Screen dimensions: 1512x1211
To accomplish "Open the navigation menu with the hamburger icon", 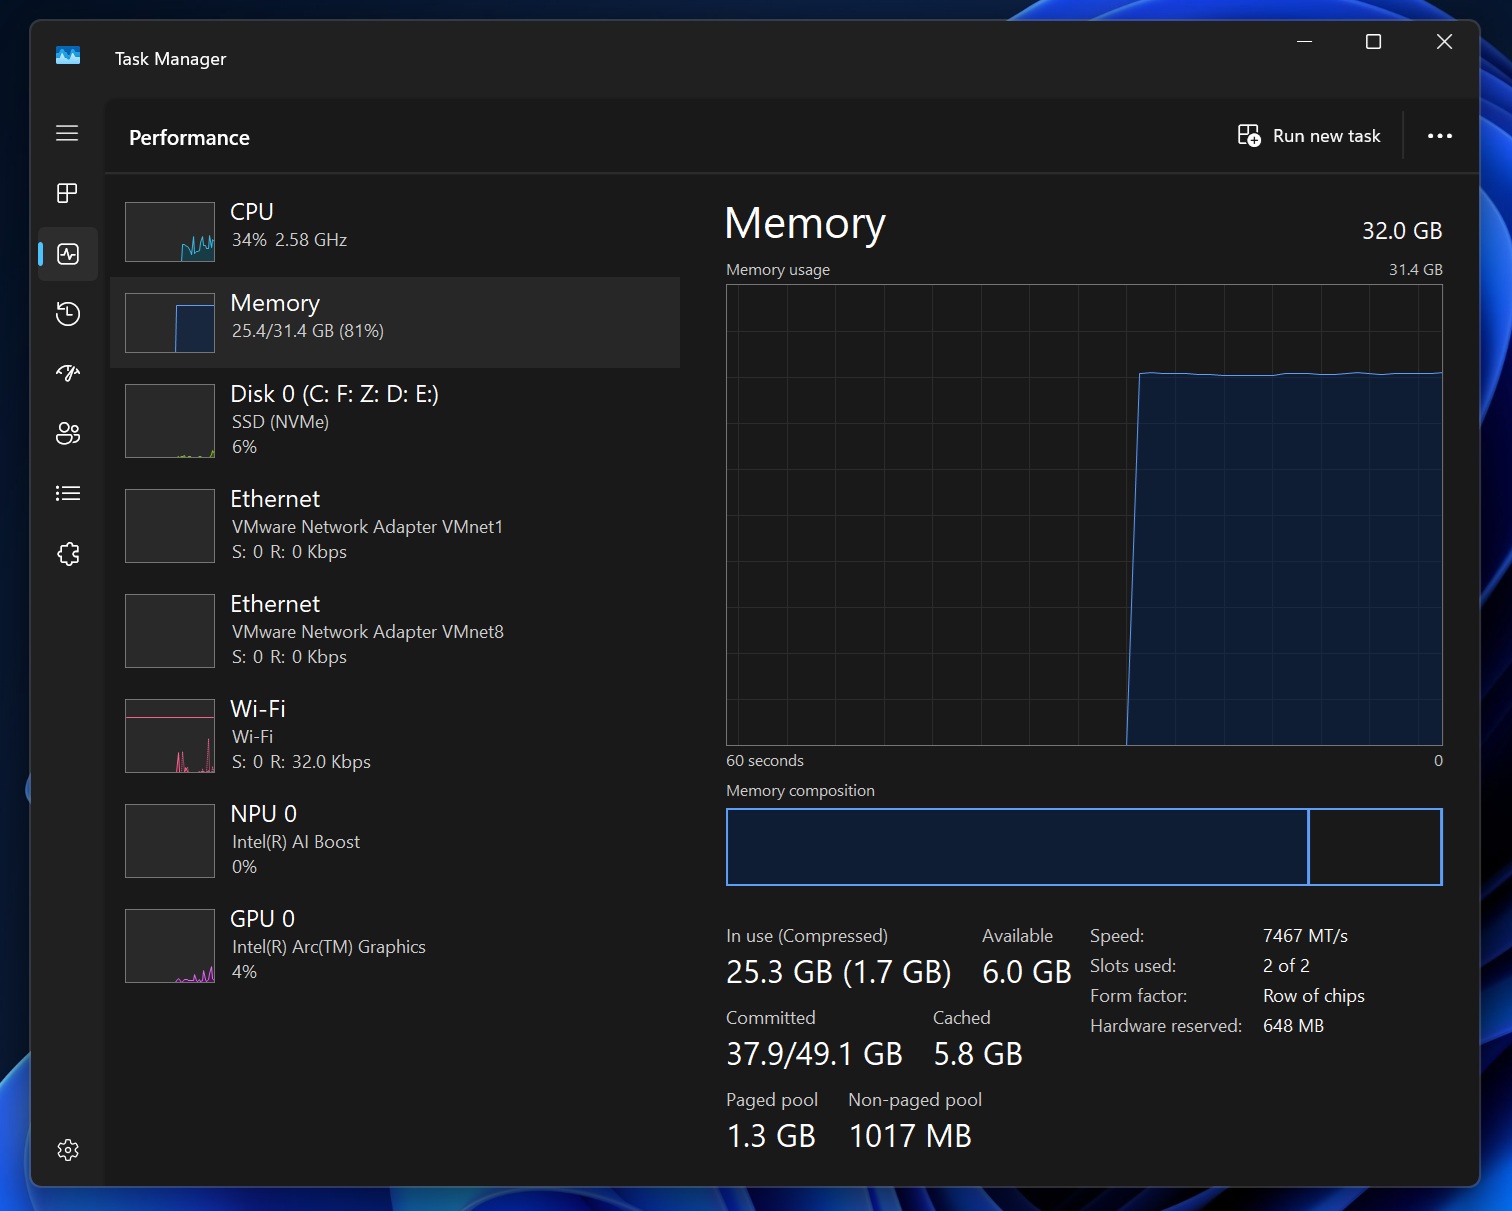I will [67, 133].
